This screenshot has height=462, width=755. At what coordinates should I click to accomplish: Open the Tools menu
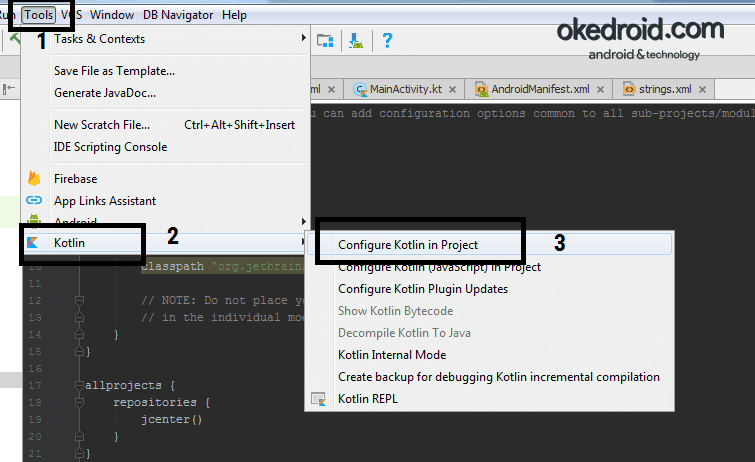pos(39,15)
